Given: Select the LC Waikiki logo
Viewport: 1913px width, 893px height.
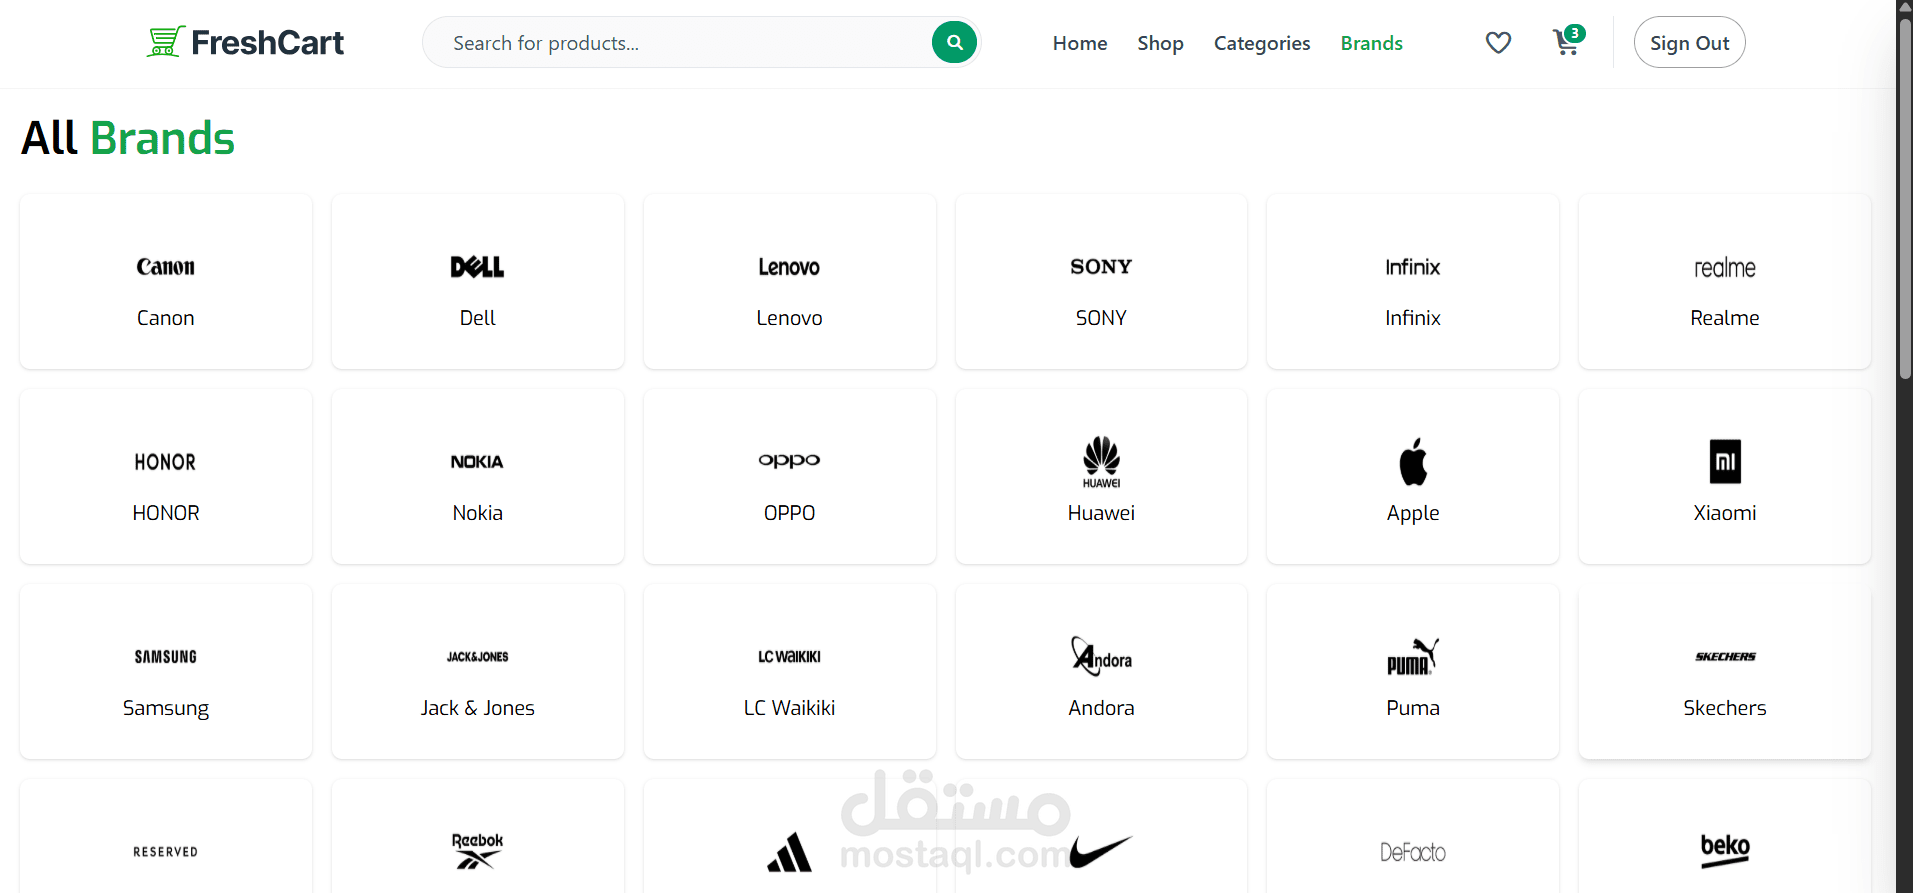Looking at the screenshot, I should [x=789, y=657].
